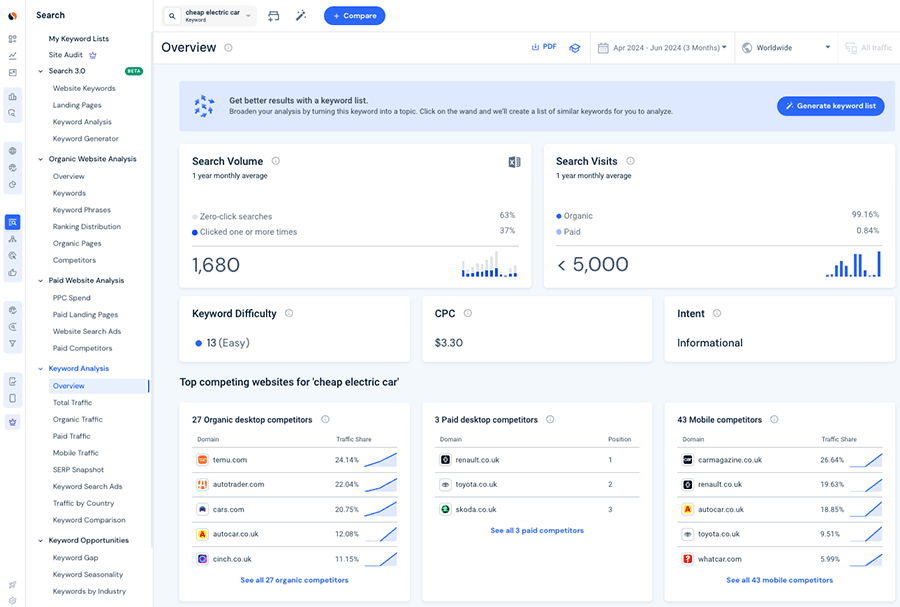
Task: Show info for CPC
Action: pos(468,313)
